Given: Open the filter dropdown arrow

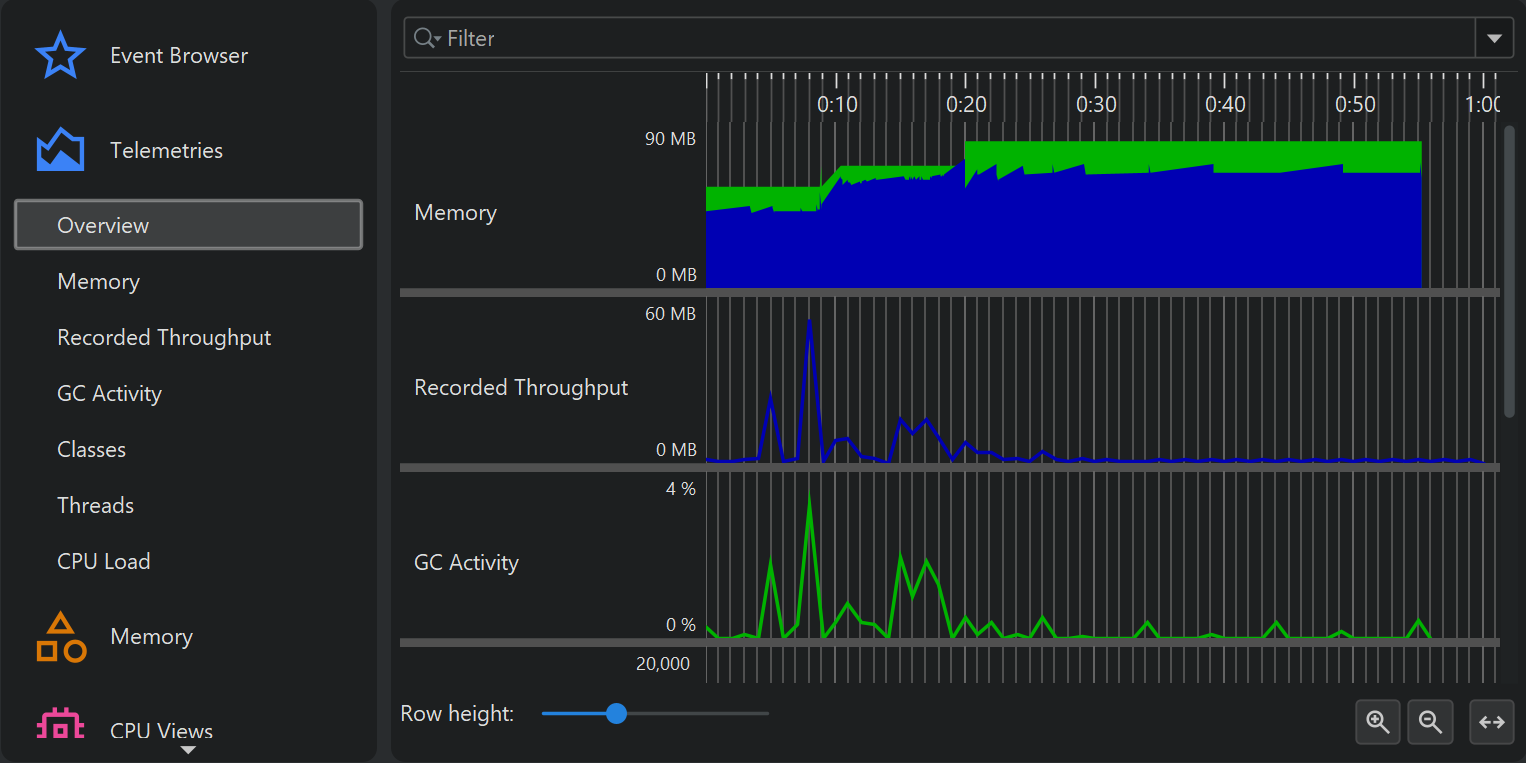Looking at the screenshot, I should pos(1494,38).
